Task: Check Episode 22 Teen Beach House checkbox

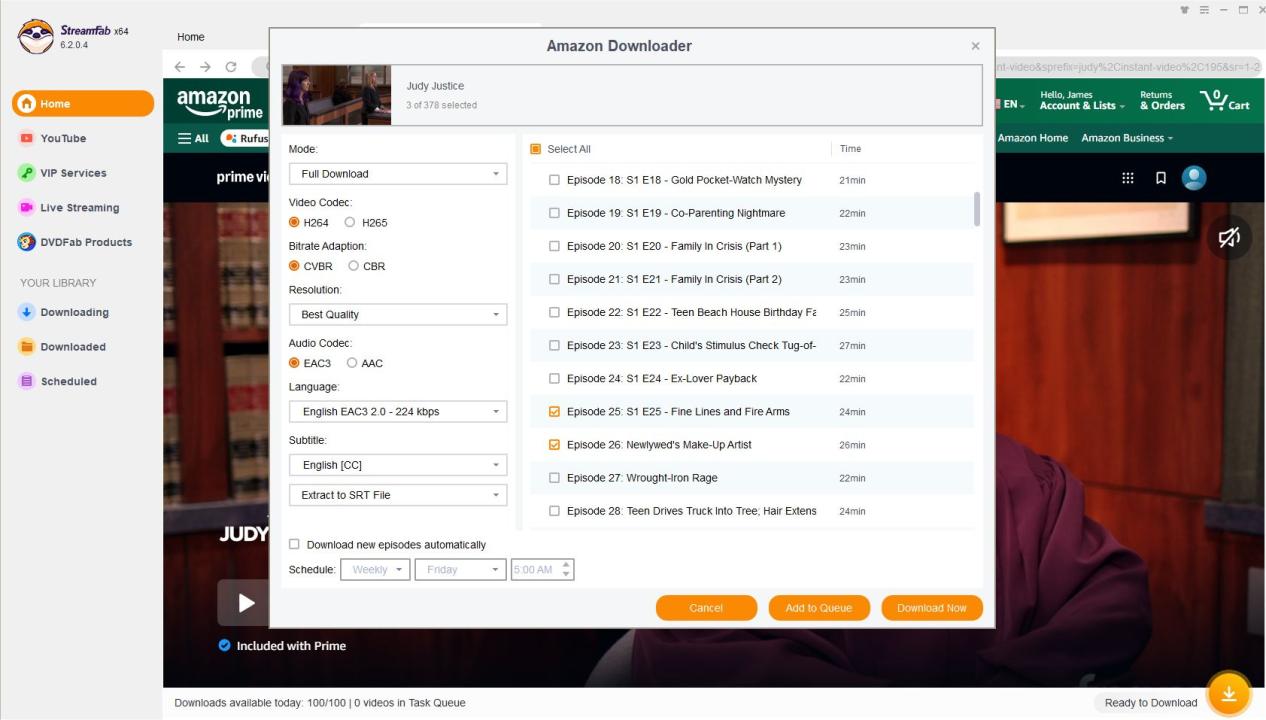Action: click(x=554, y=312)
